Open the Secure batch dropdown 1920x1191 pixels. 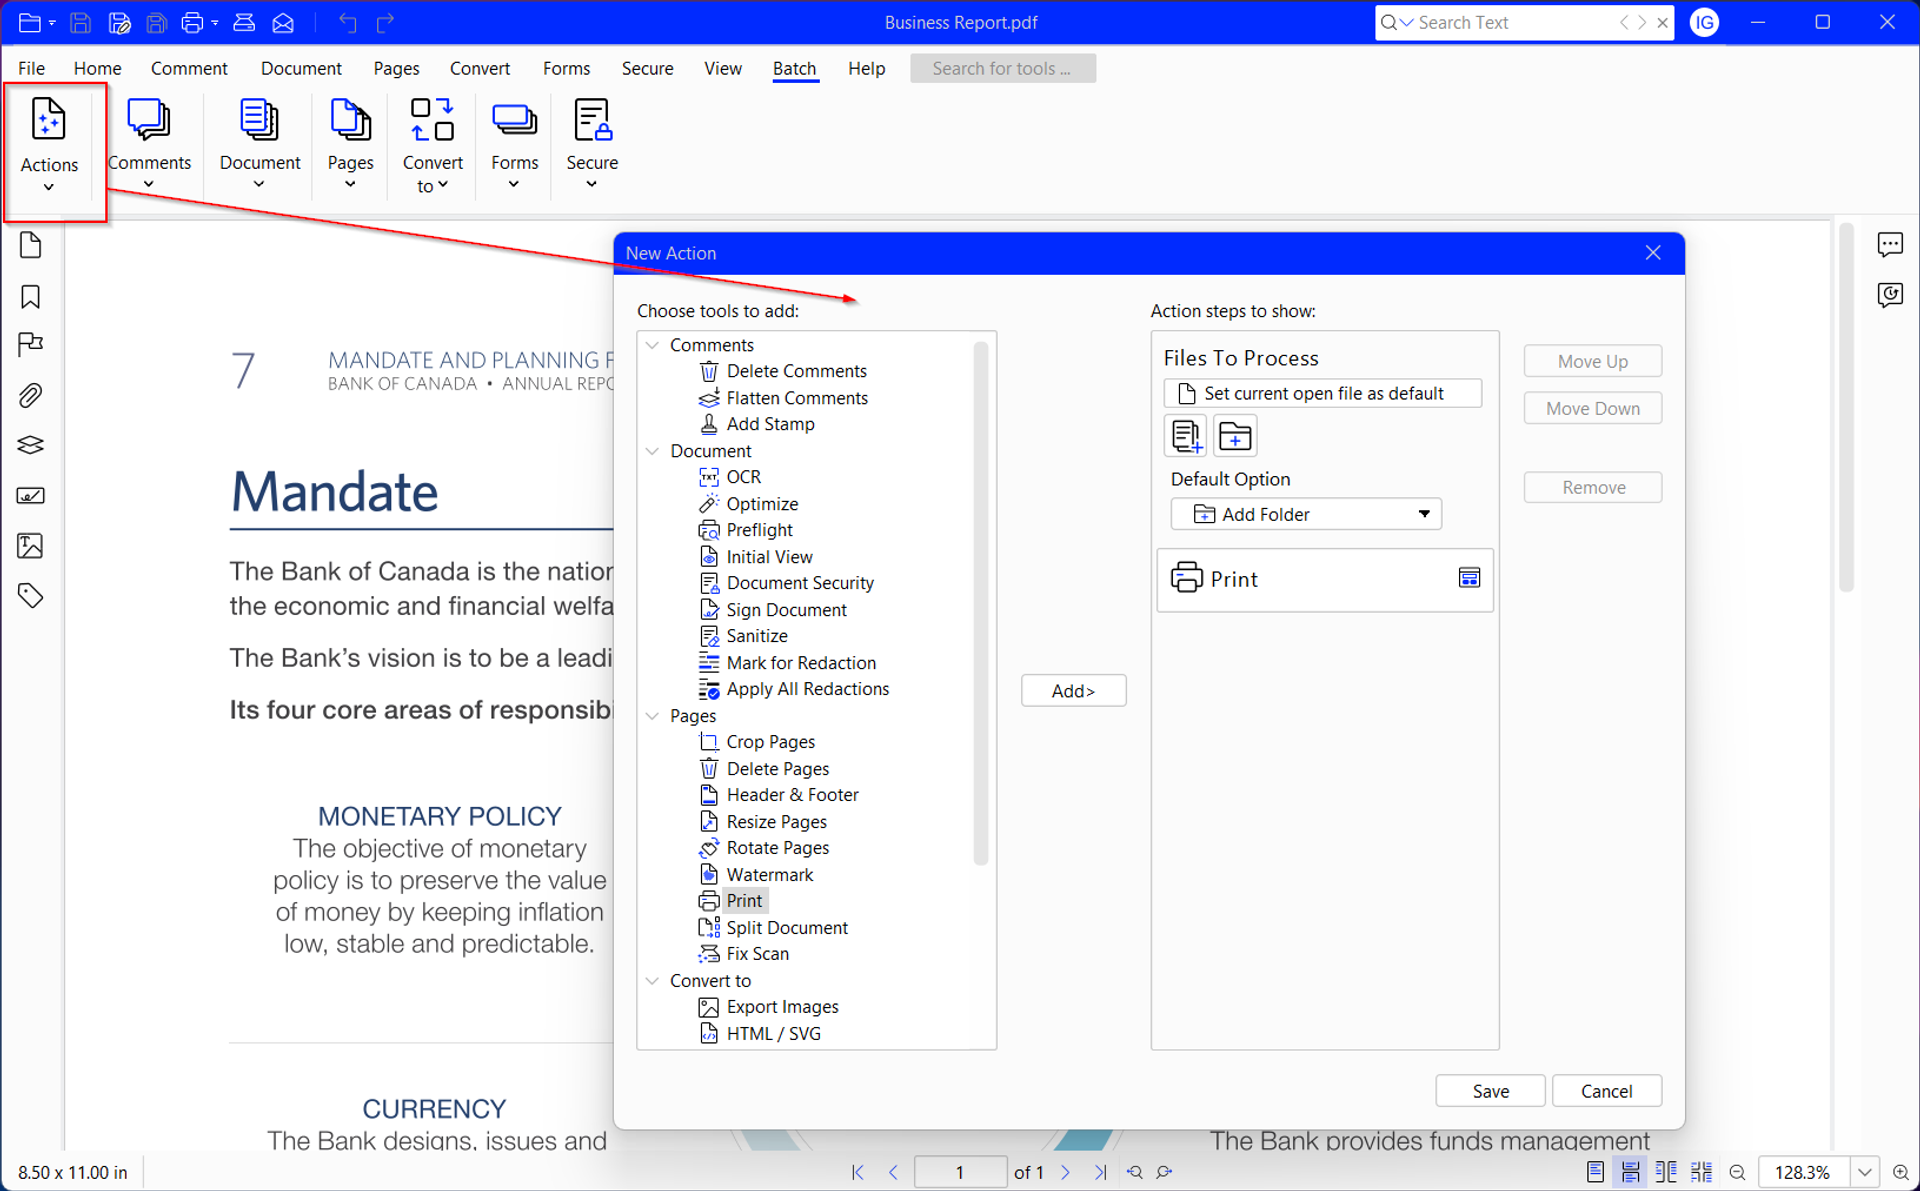(x=592, y=143)
